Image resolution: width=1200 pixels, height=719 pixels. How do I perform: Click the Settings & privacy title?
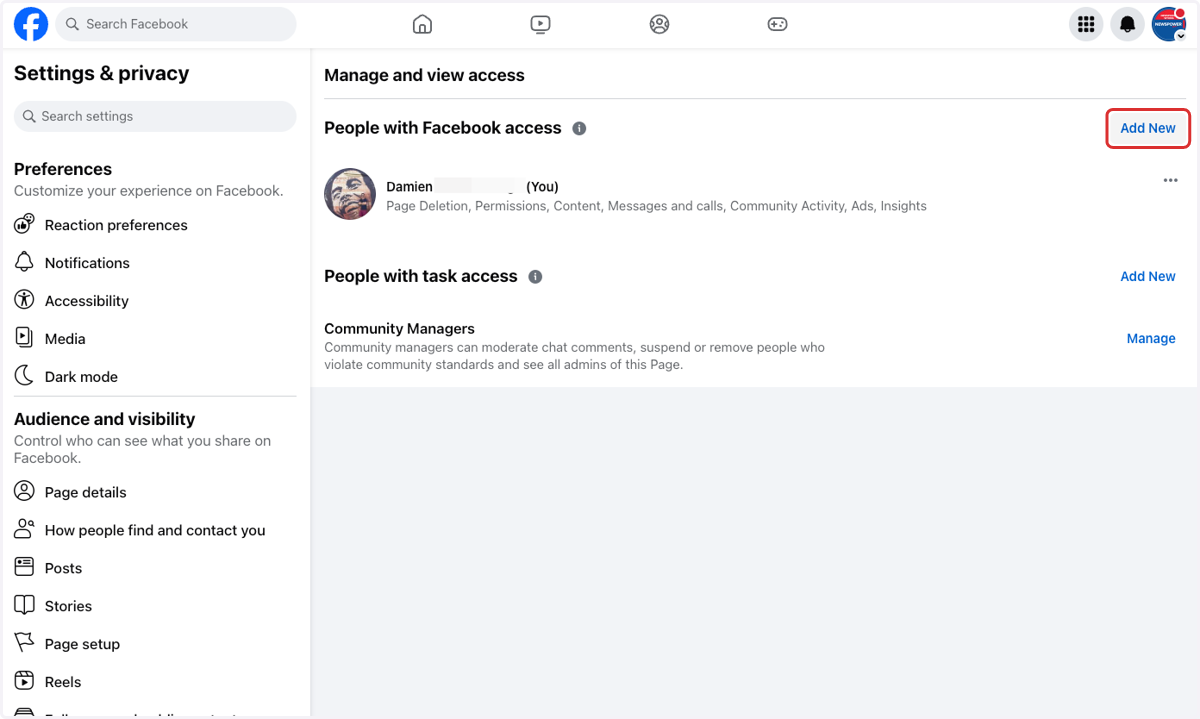[x=101, y=73]
